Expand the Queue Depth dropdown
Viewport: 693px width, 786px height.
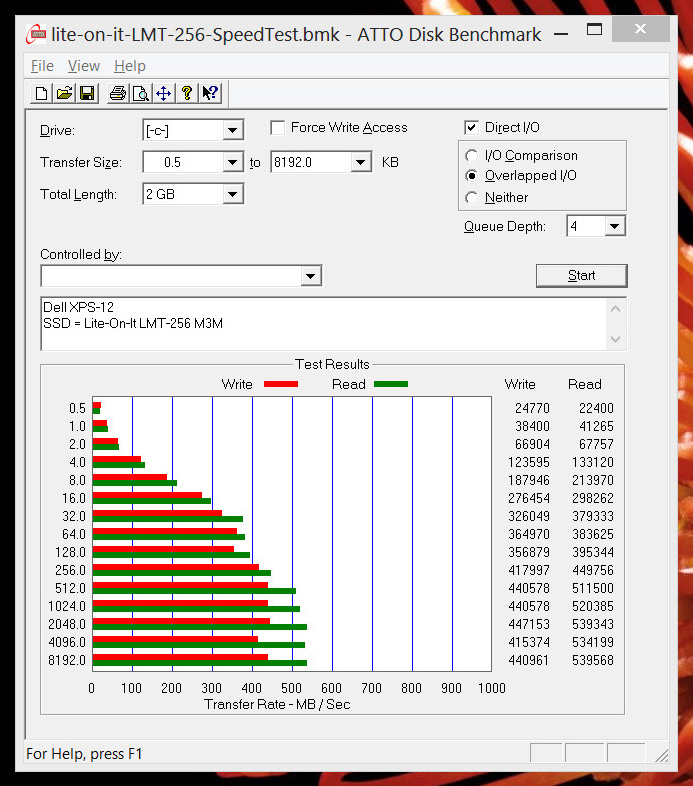pos(615,226)
